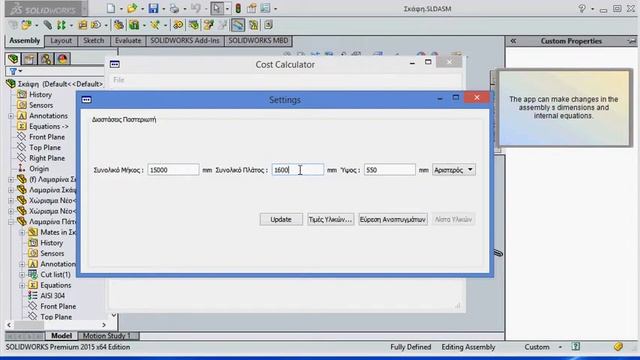Click the Συνολικό Μήκος field showing 15000
This screenshot has height=360, width=640.
point(173,170)
